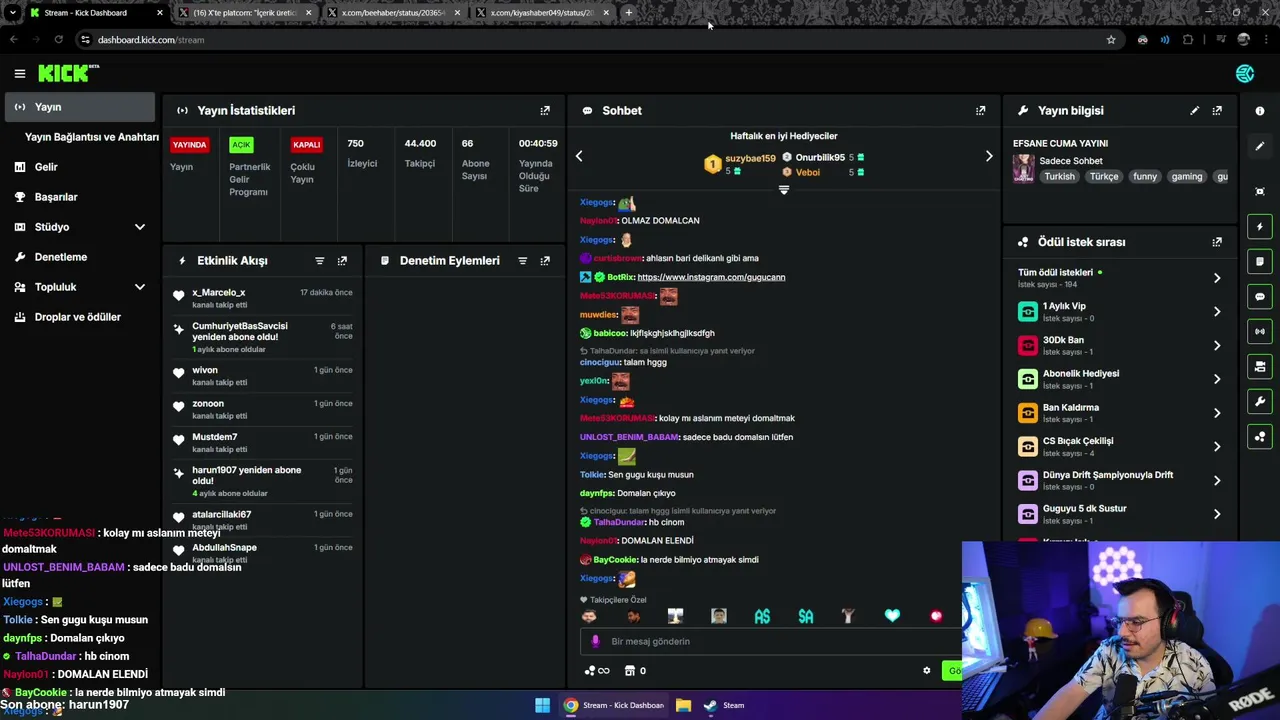This screenshot has height=720, width=1280.
Task: Open Droplar ve ödüller menu item
Action: (80, 317)
